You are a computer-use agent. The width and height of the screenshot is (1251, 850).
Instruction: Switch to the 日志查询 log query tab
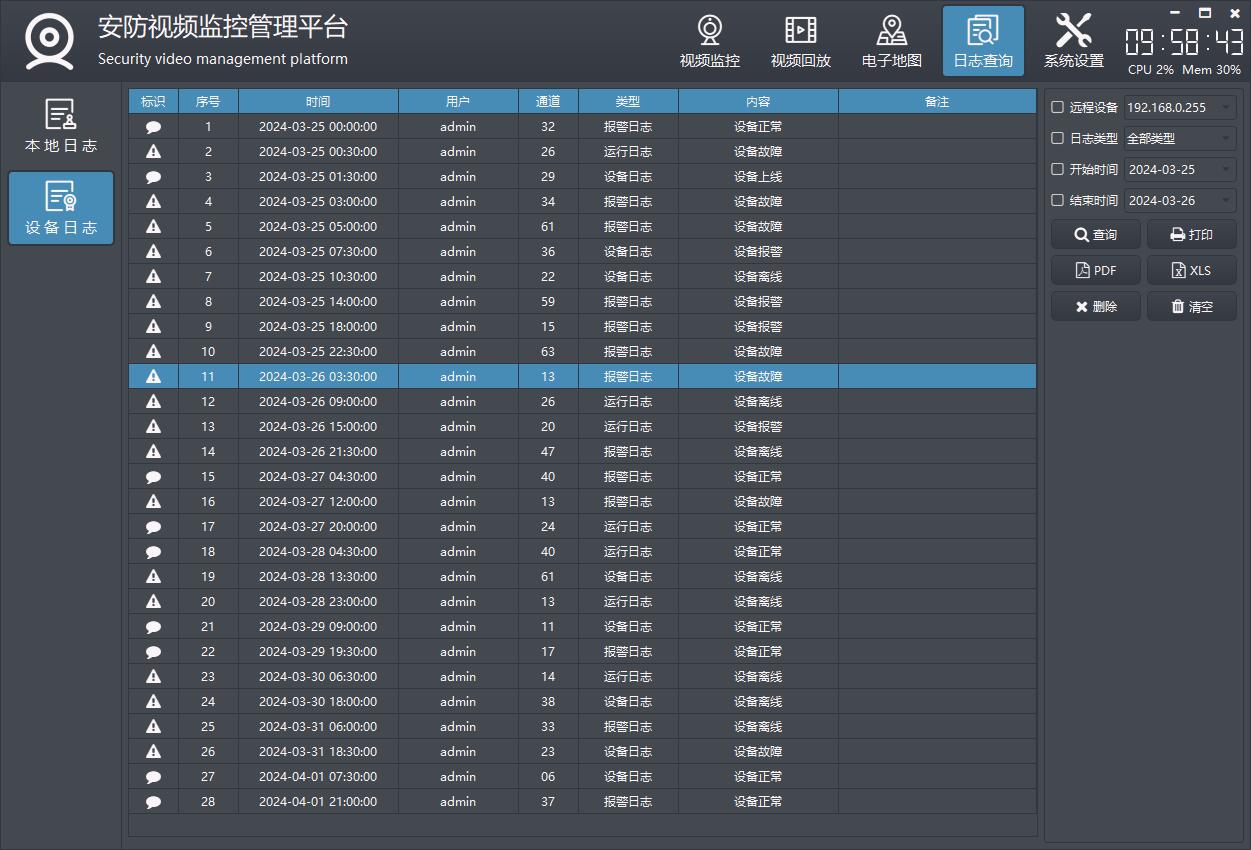click(x=982, y=42)
